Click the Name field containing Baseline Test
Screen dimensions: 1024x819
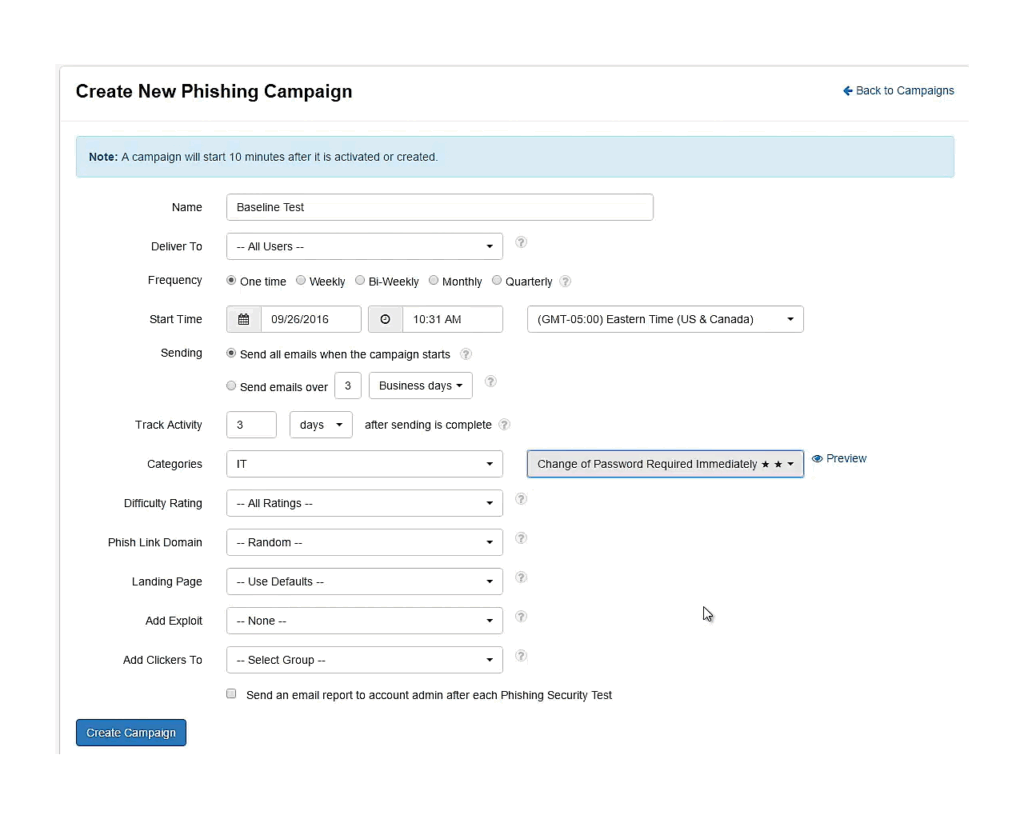pos(439,207)
